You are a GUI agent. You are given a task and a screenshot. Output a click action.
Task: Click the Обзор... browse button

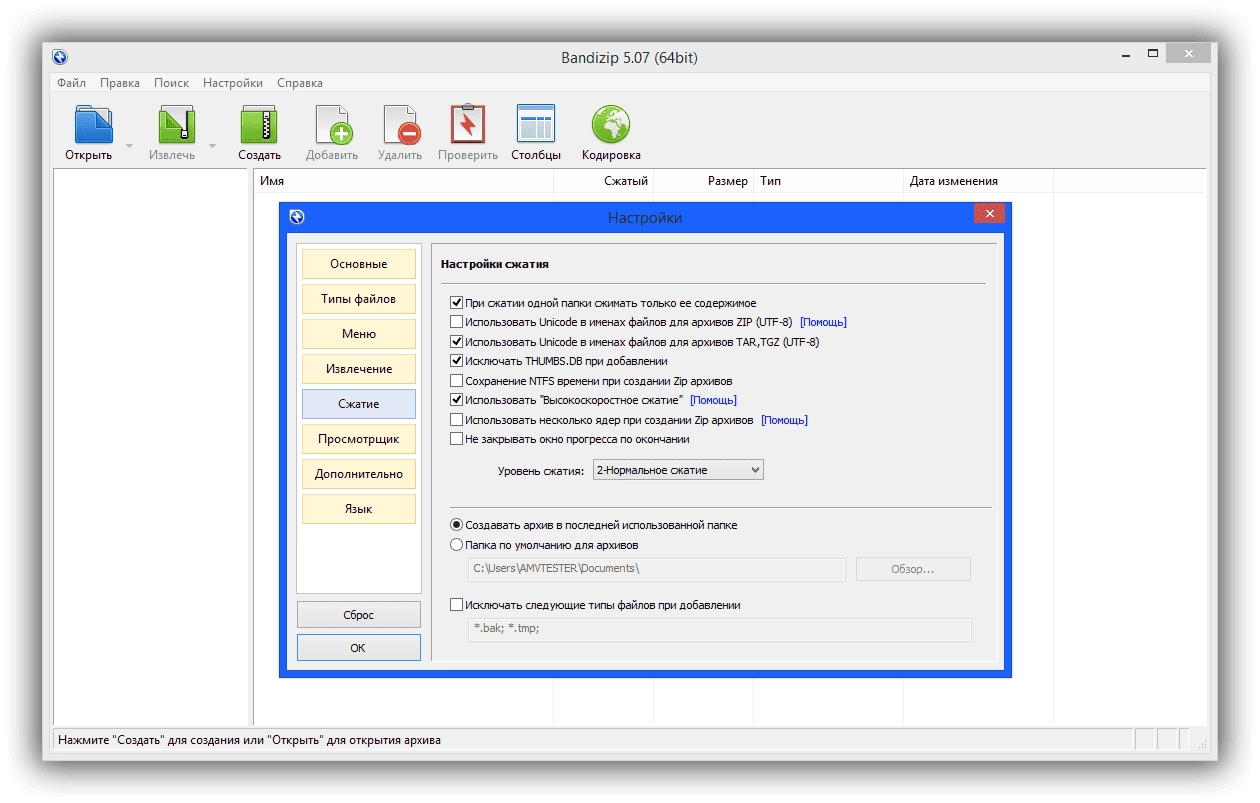(913, 569)
